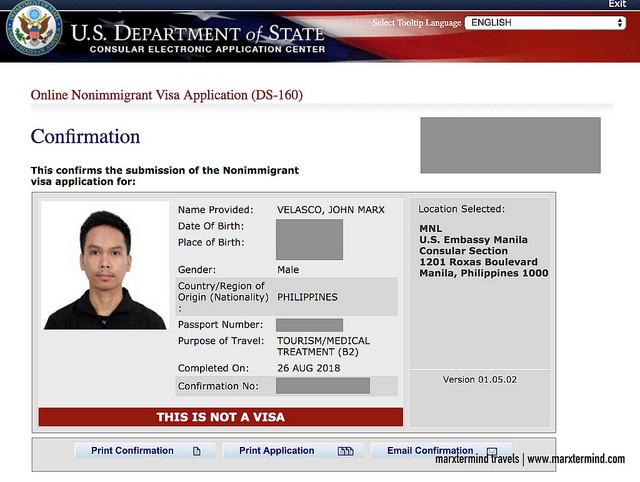Click the Print Confirmation button
The image size is (640, 482).
[145, 451]
